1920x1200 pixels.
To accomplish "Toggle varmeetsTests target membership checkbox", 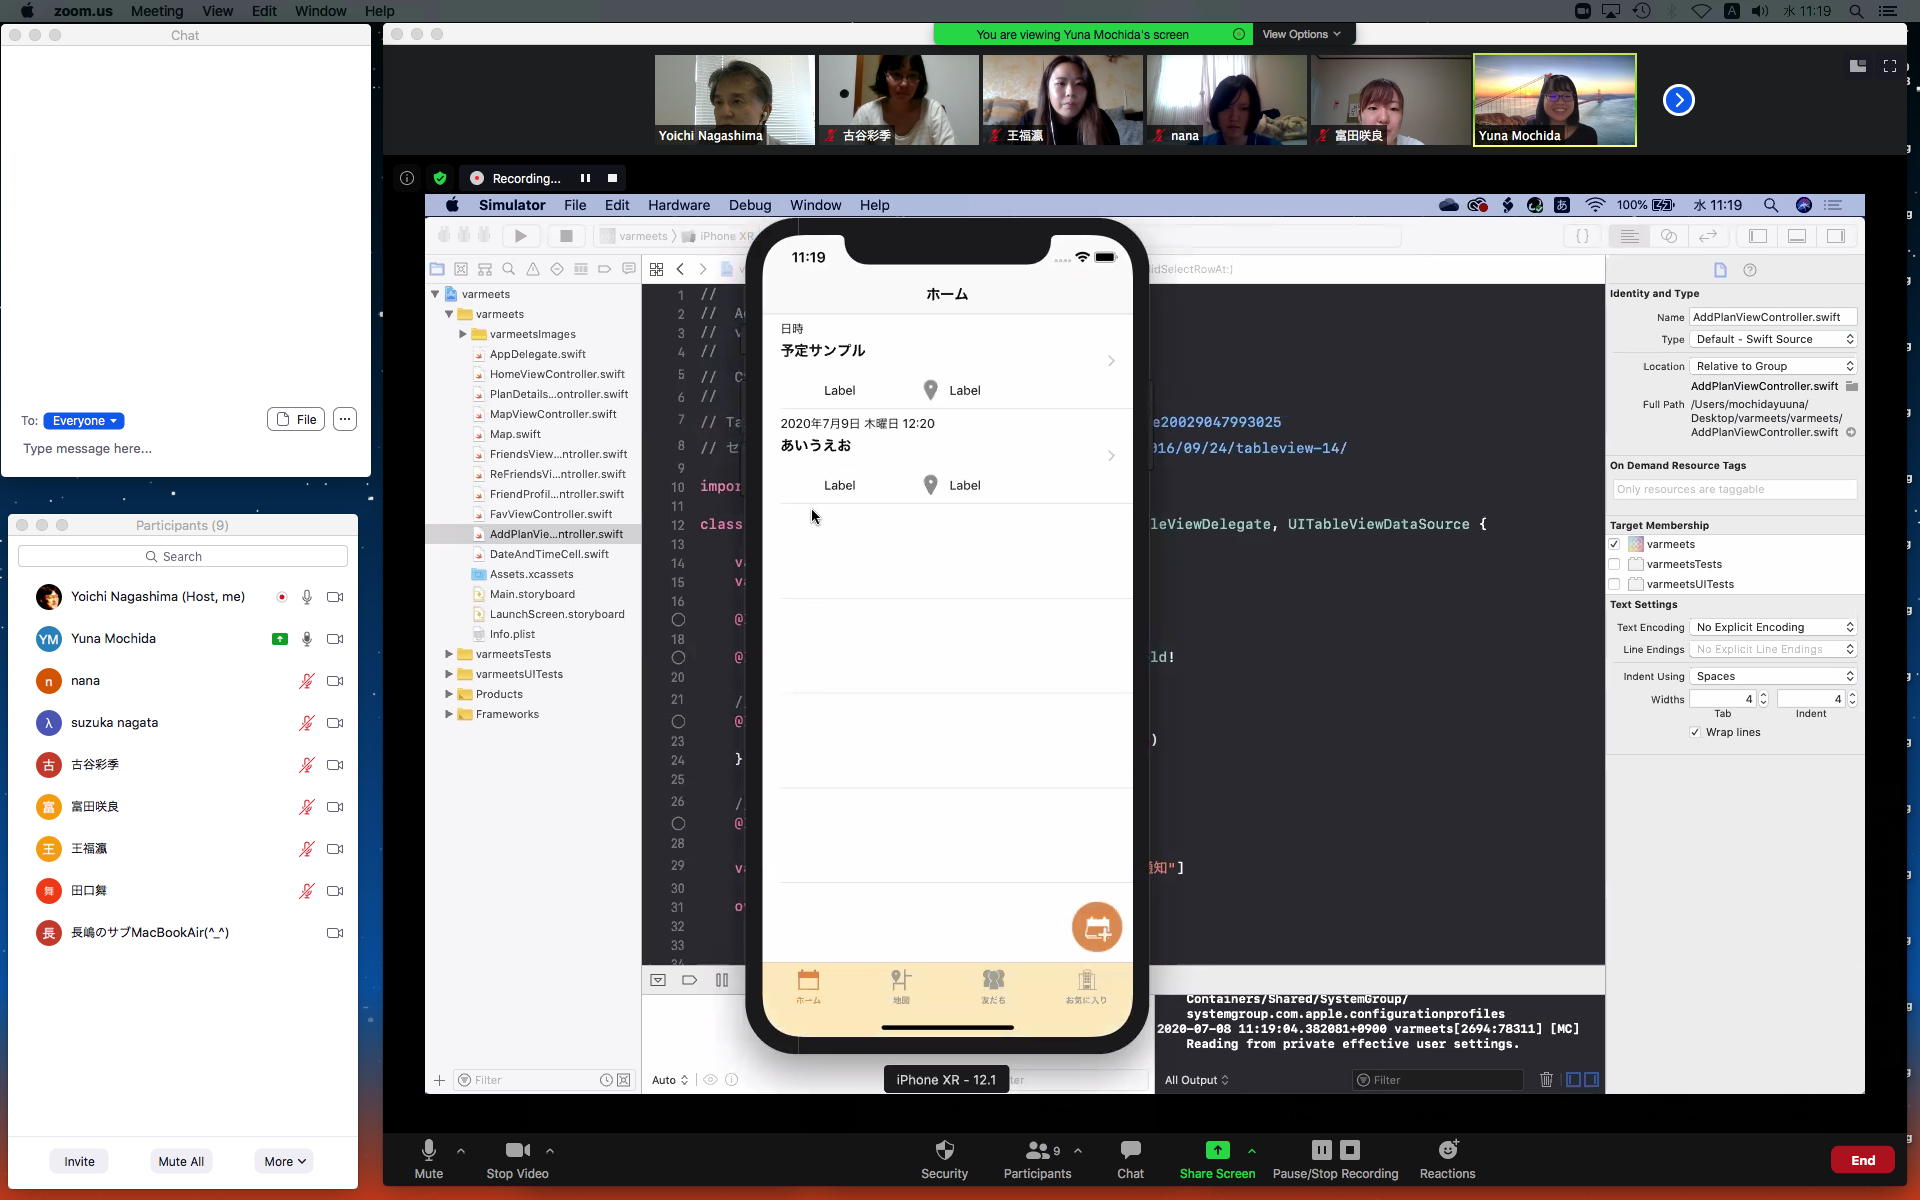I will pos(1614,564).
